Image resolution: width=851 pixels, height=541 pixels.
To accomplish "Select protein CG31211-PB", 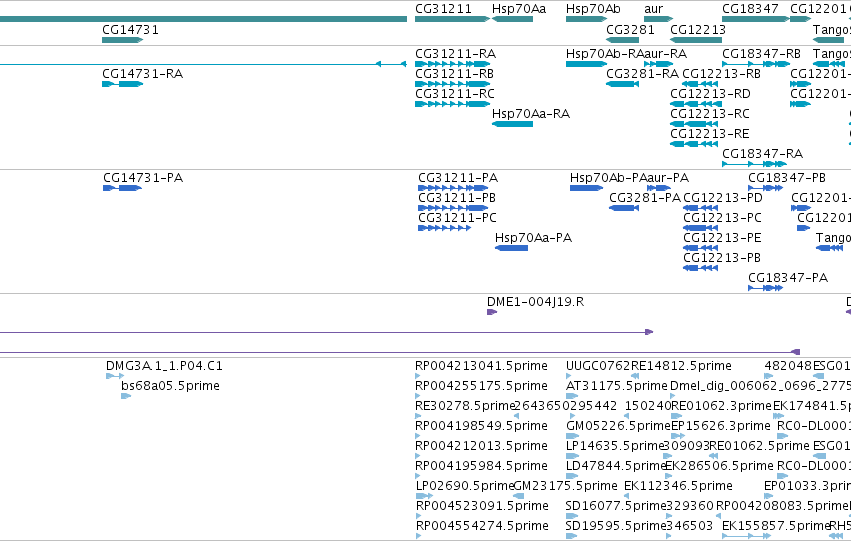I will click(453, 208).
